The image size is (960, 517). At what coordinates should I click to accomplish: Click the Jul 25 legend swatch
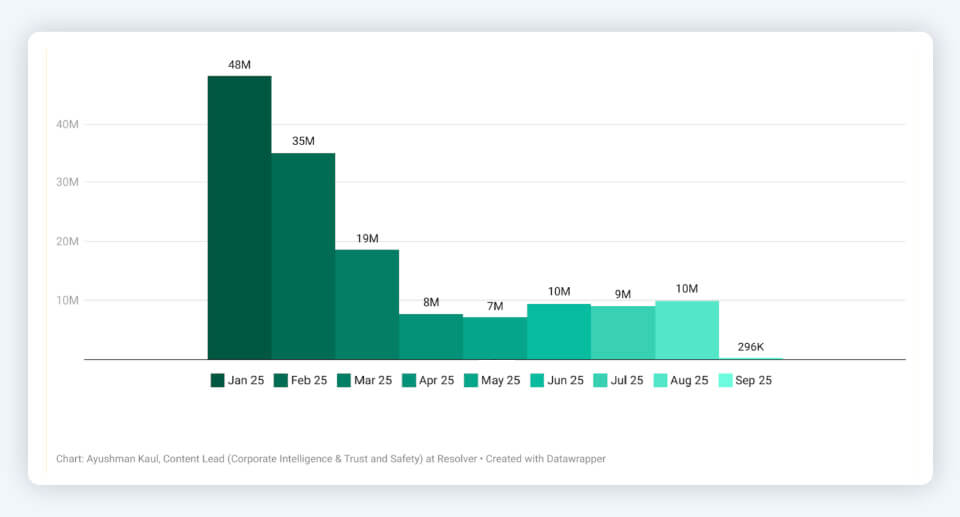point(600,380)
